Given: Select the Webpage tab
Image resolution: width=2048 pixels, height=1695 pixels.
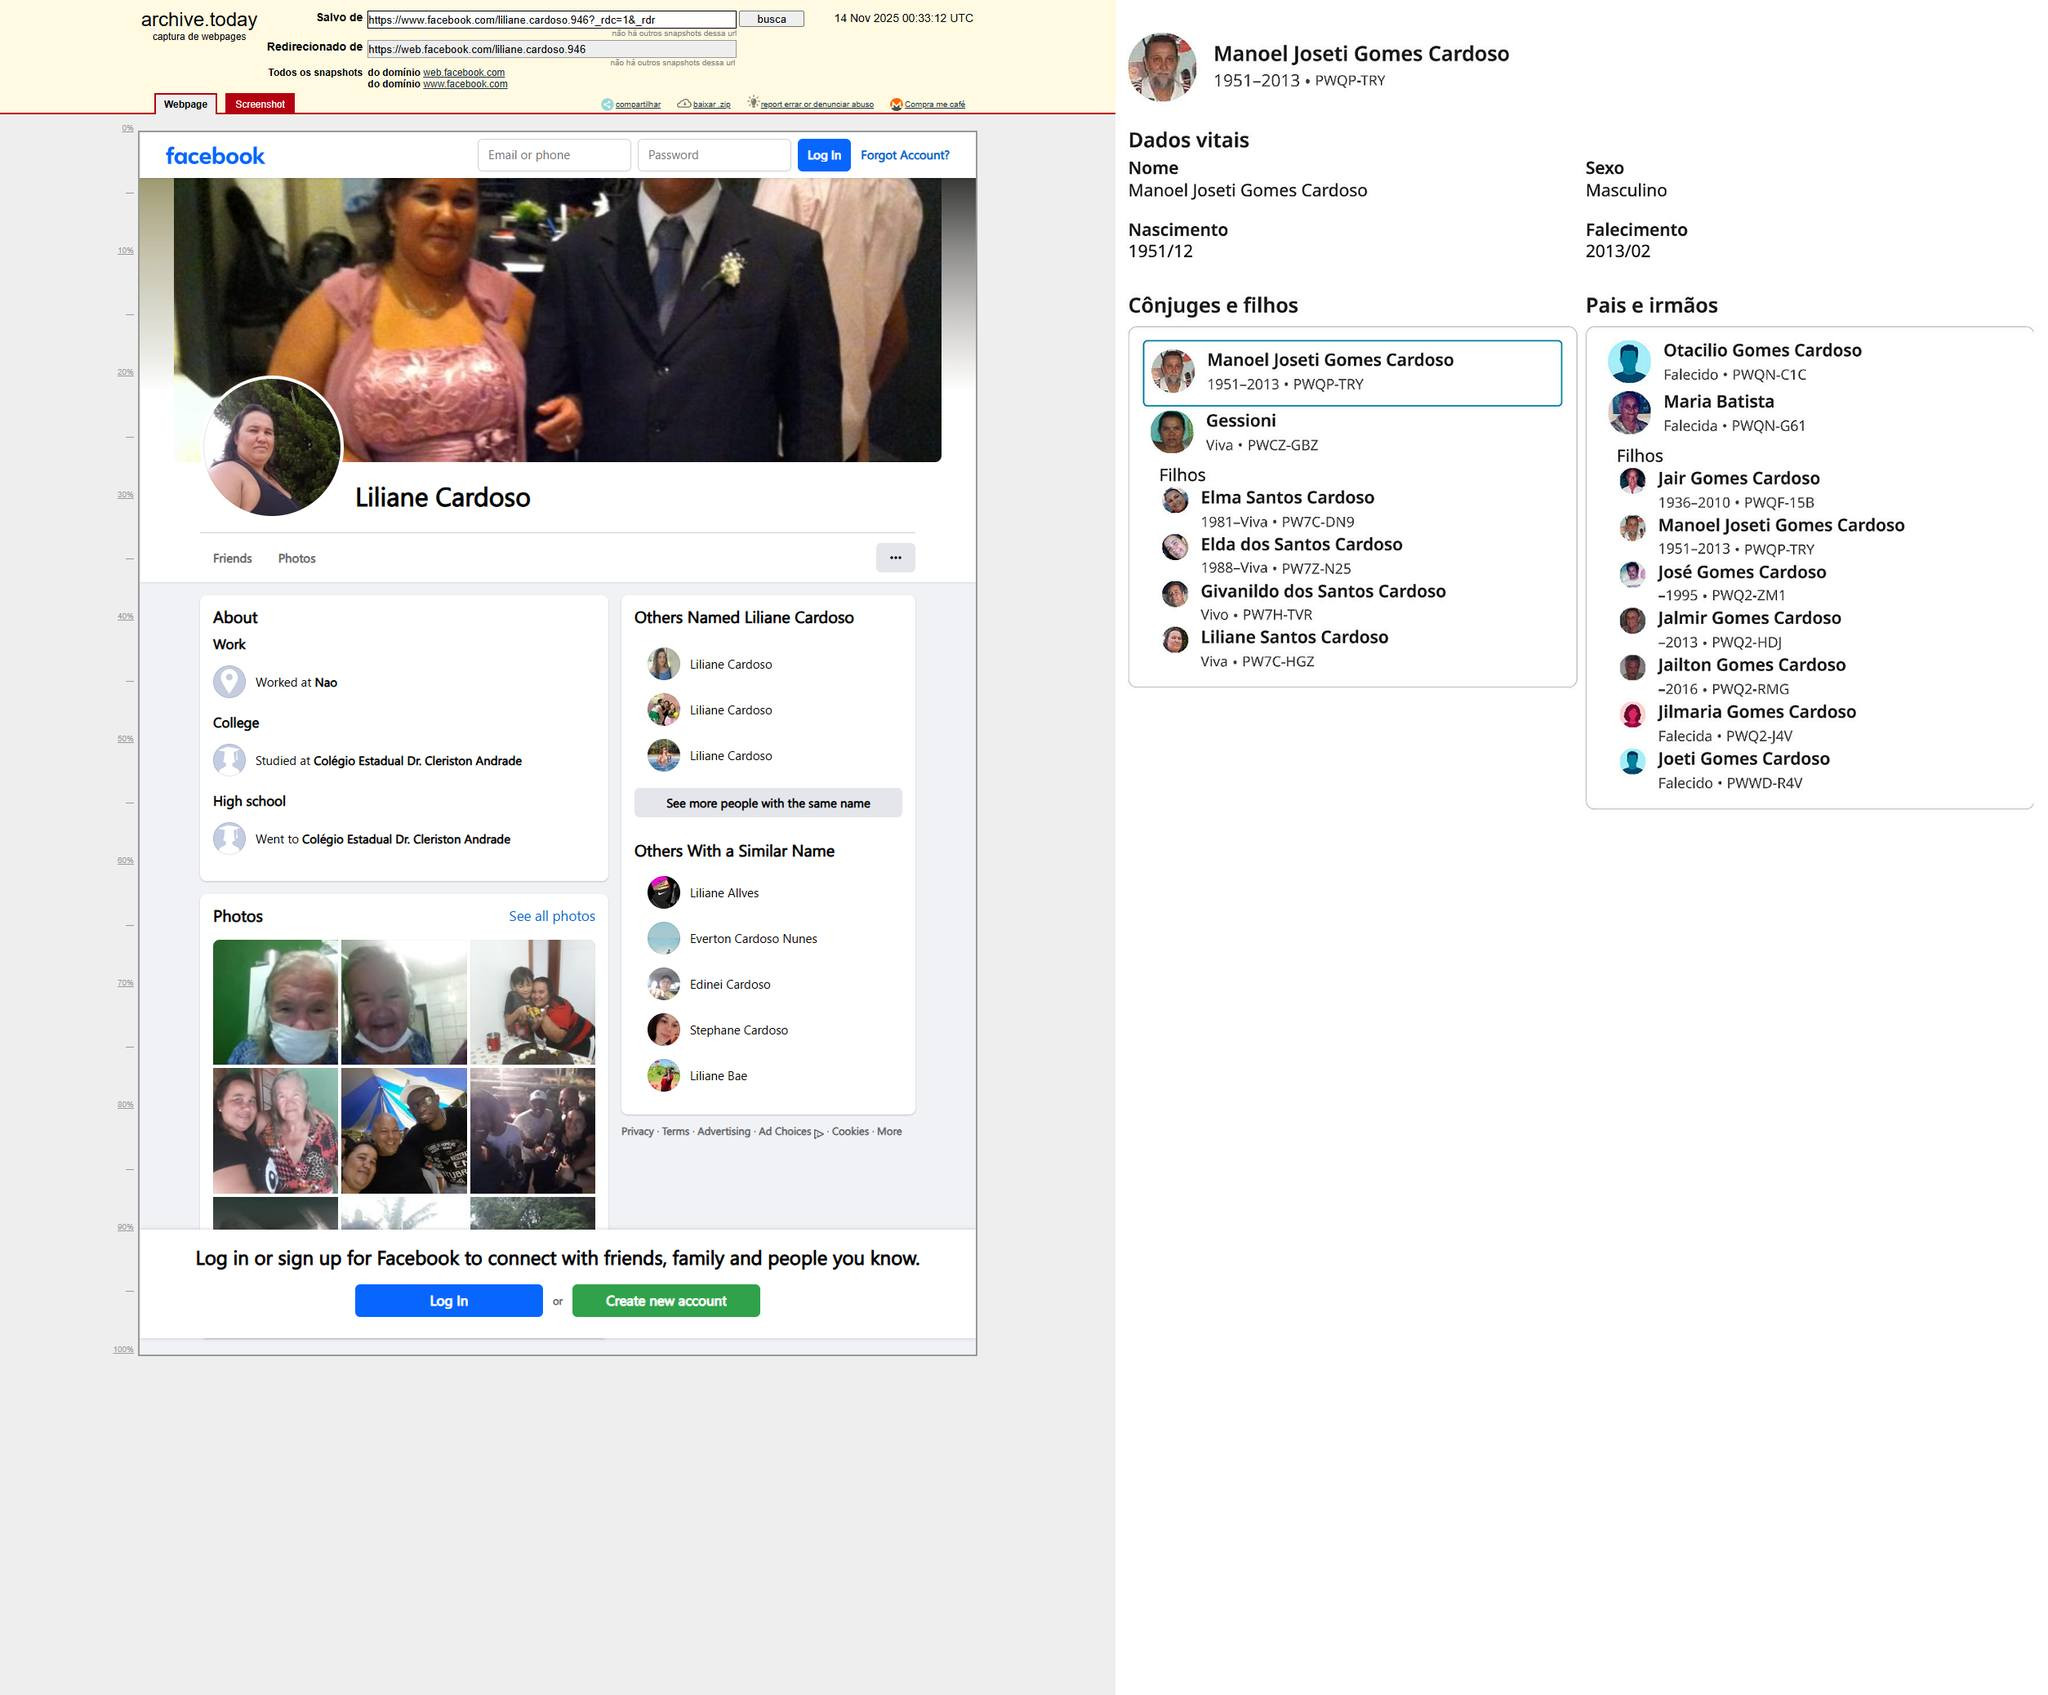Looking at the screenshot, I should (186, 104).
